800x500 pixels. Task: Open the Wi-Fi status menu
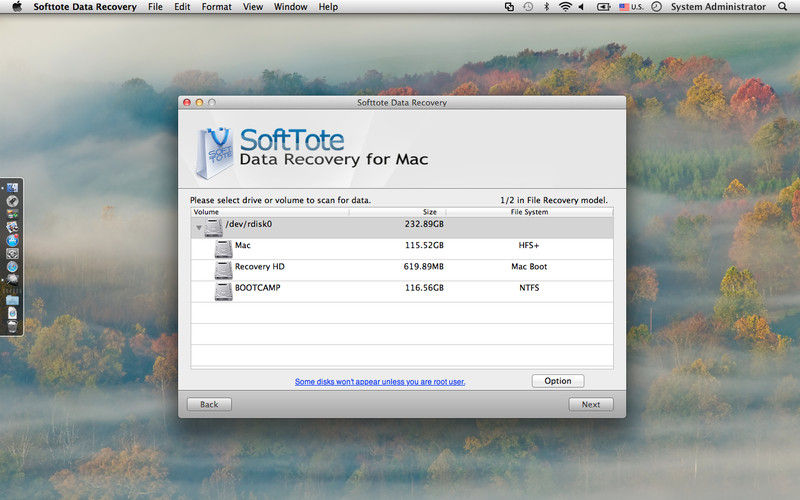click(x=565, y=7)
